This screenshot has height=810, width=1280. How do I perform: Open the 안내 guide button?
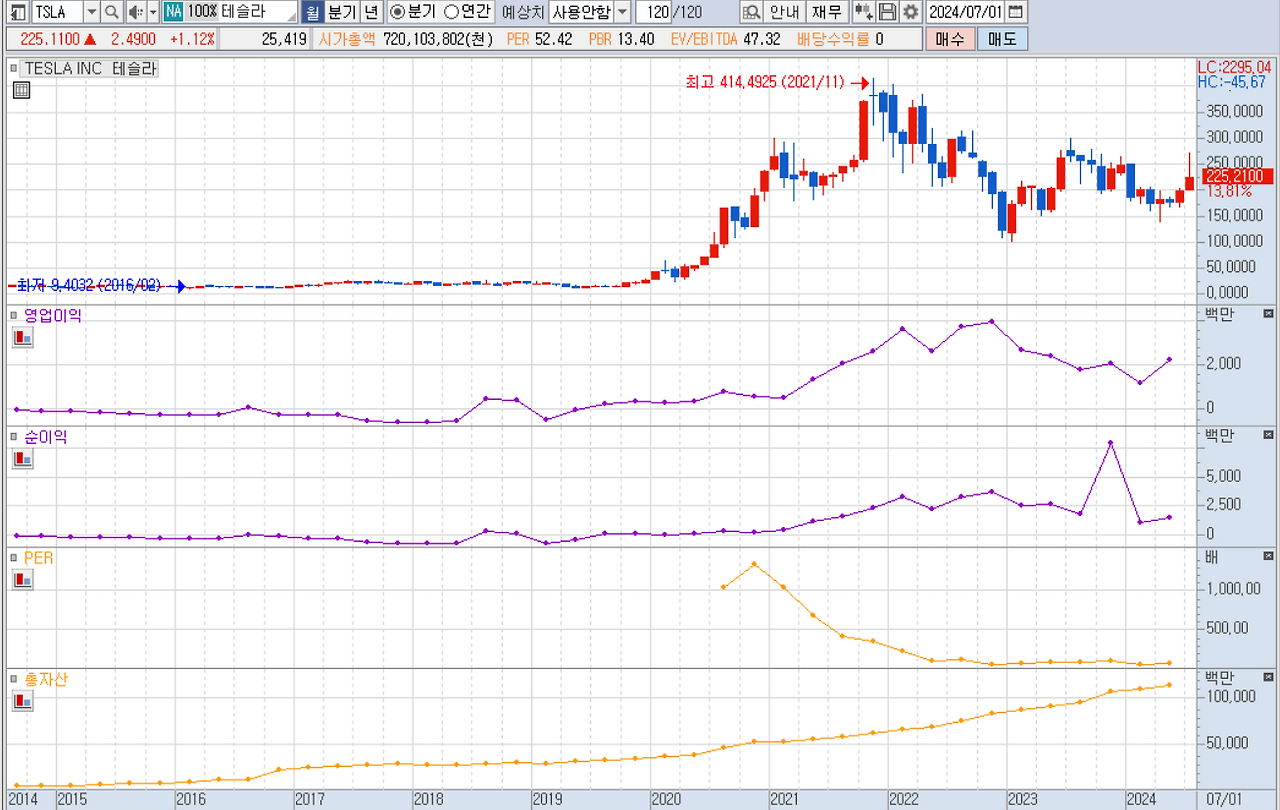[x=783, y=12]
